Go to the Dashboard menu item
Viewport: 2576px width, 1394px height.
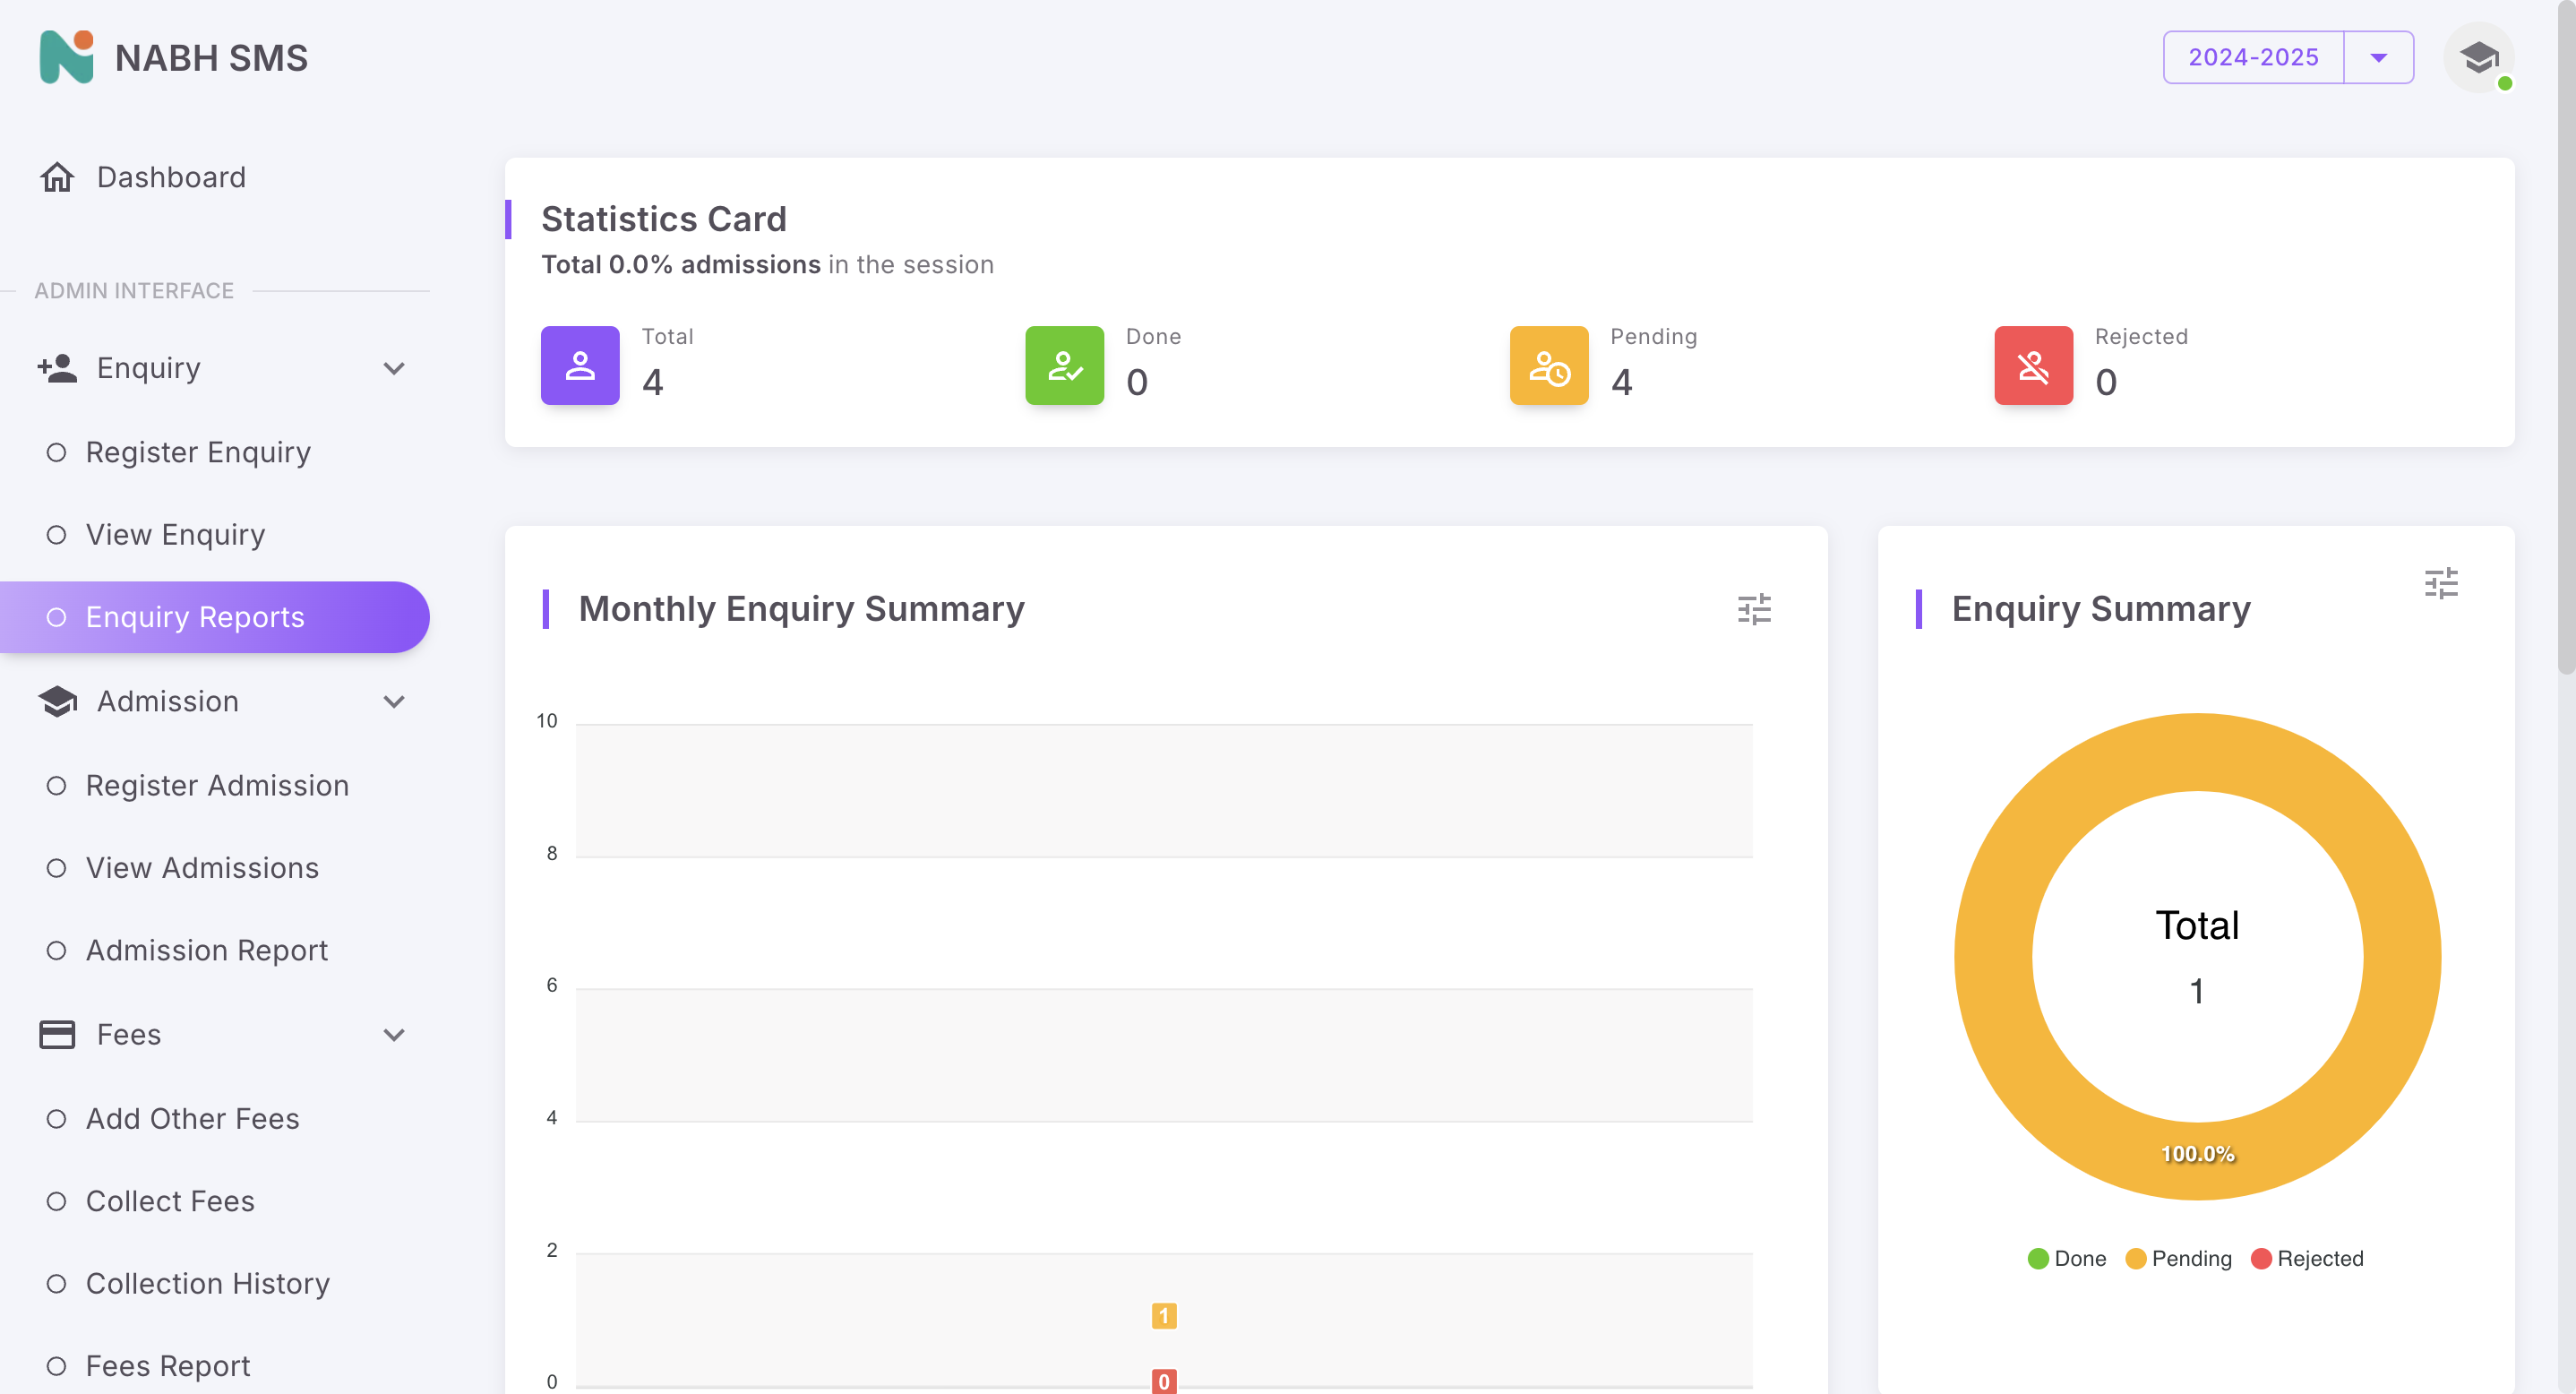coord(215,177)
